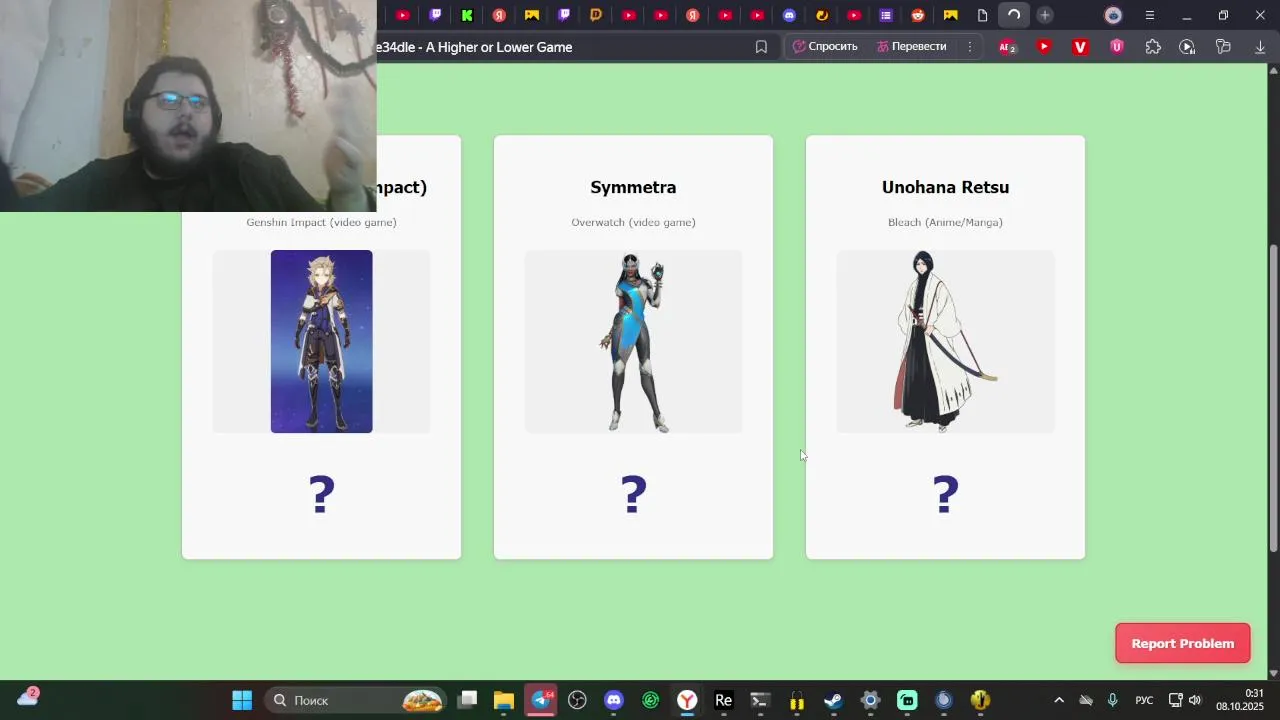Open the red V extension icon
Screen dimensions: 1280x720
1080,47
